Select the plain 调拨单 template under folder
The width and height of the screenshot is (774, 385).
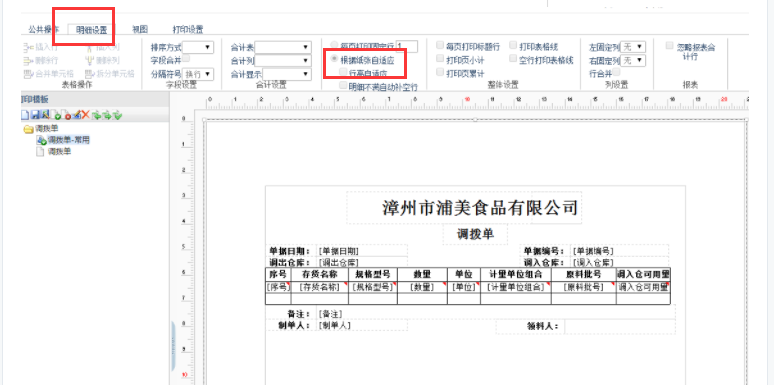pos(54,152)
